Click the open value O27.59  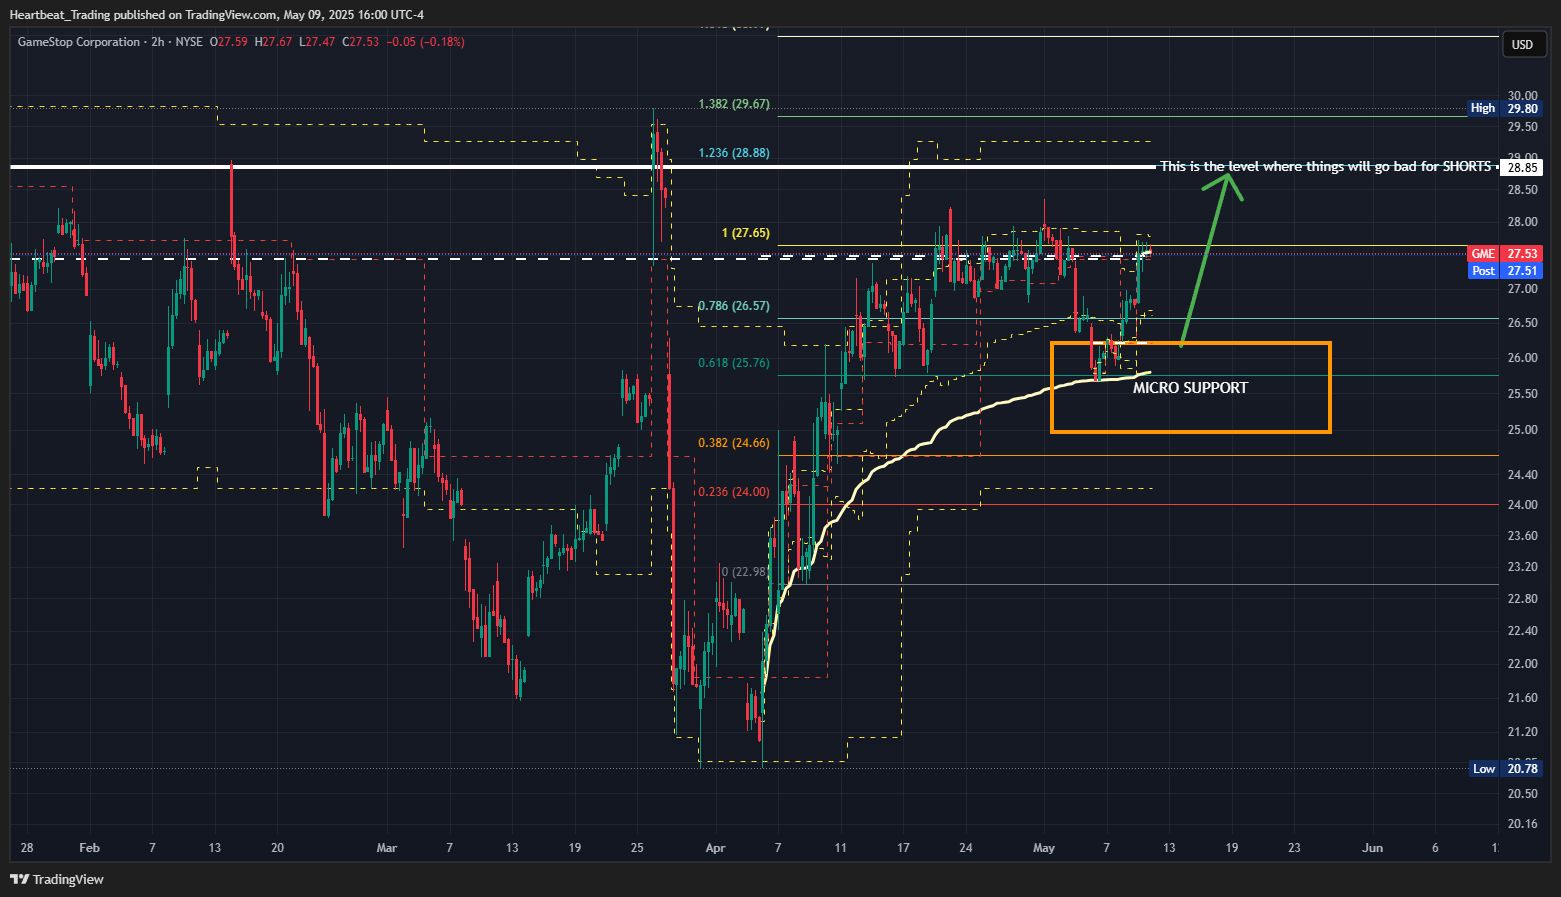(229, 42)
